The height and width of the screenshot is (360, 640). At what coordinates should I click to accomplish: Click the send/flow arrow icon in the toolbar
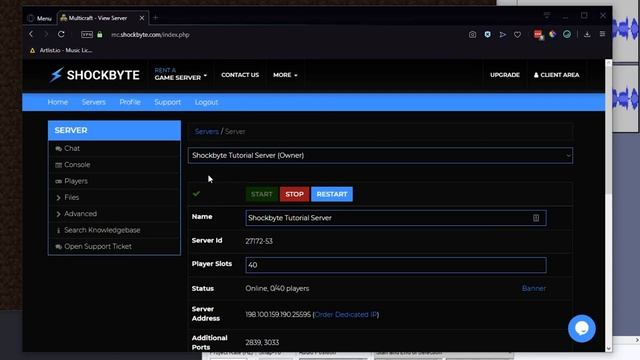click(502, 35)
